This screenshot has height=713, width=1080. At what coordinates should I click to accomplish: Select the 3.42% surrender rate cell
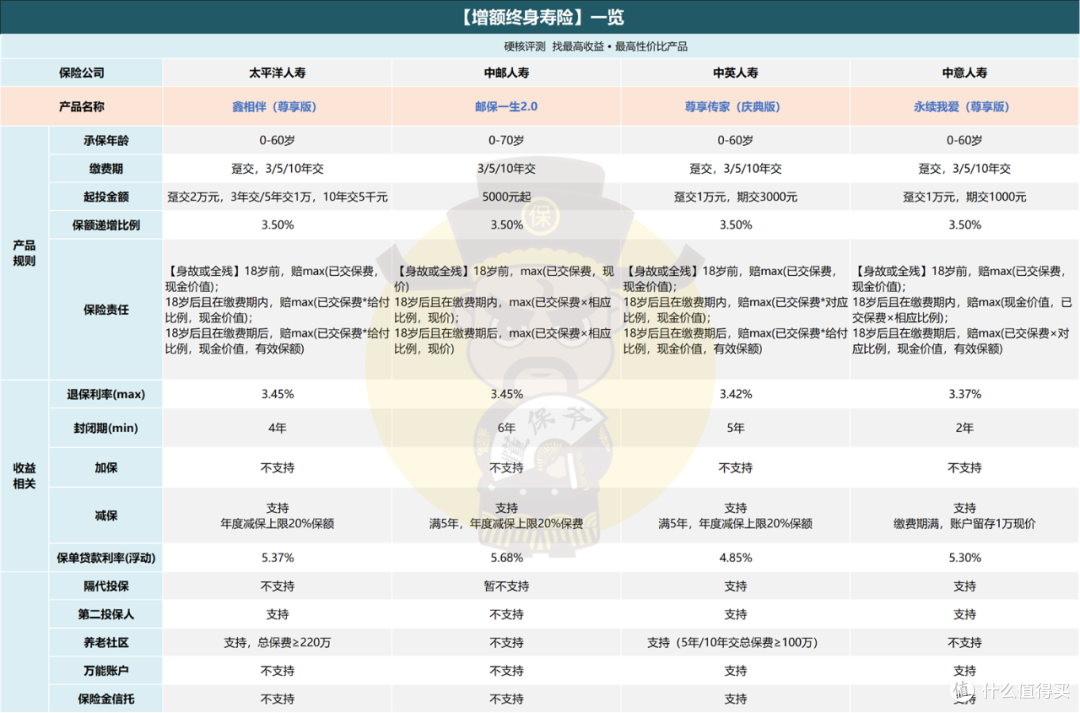click(735, 395)
